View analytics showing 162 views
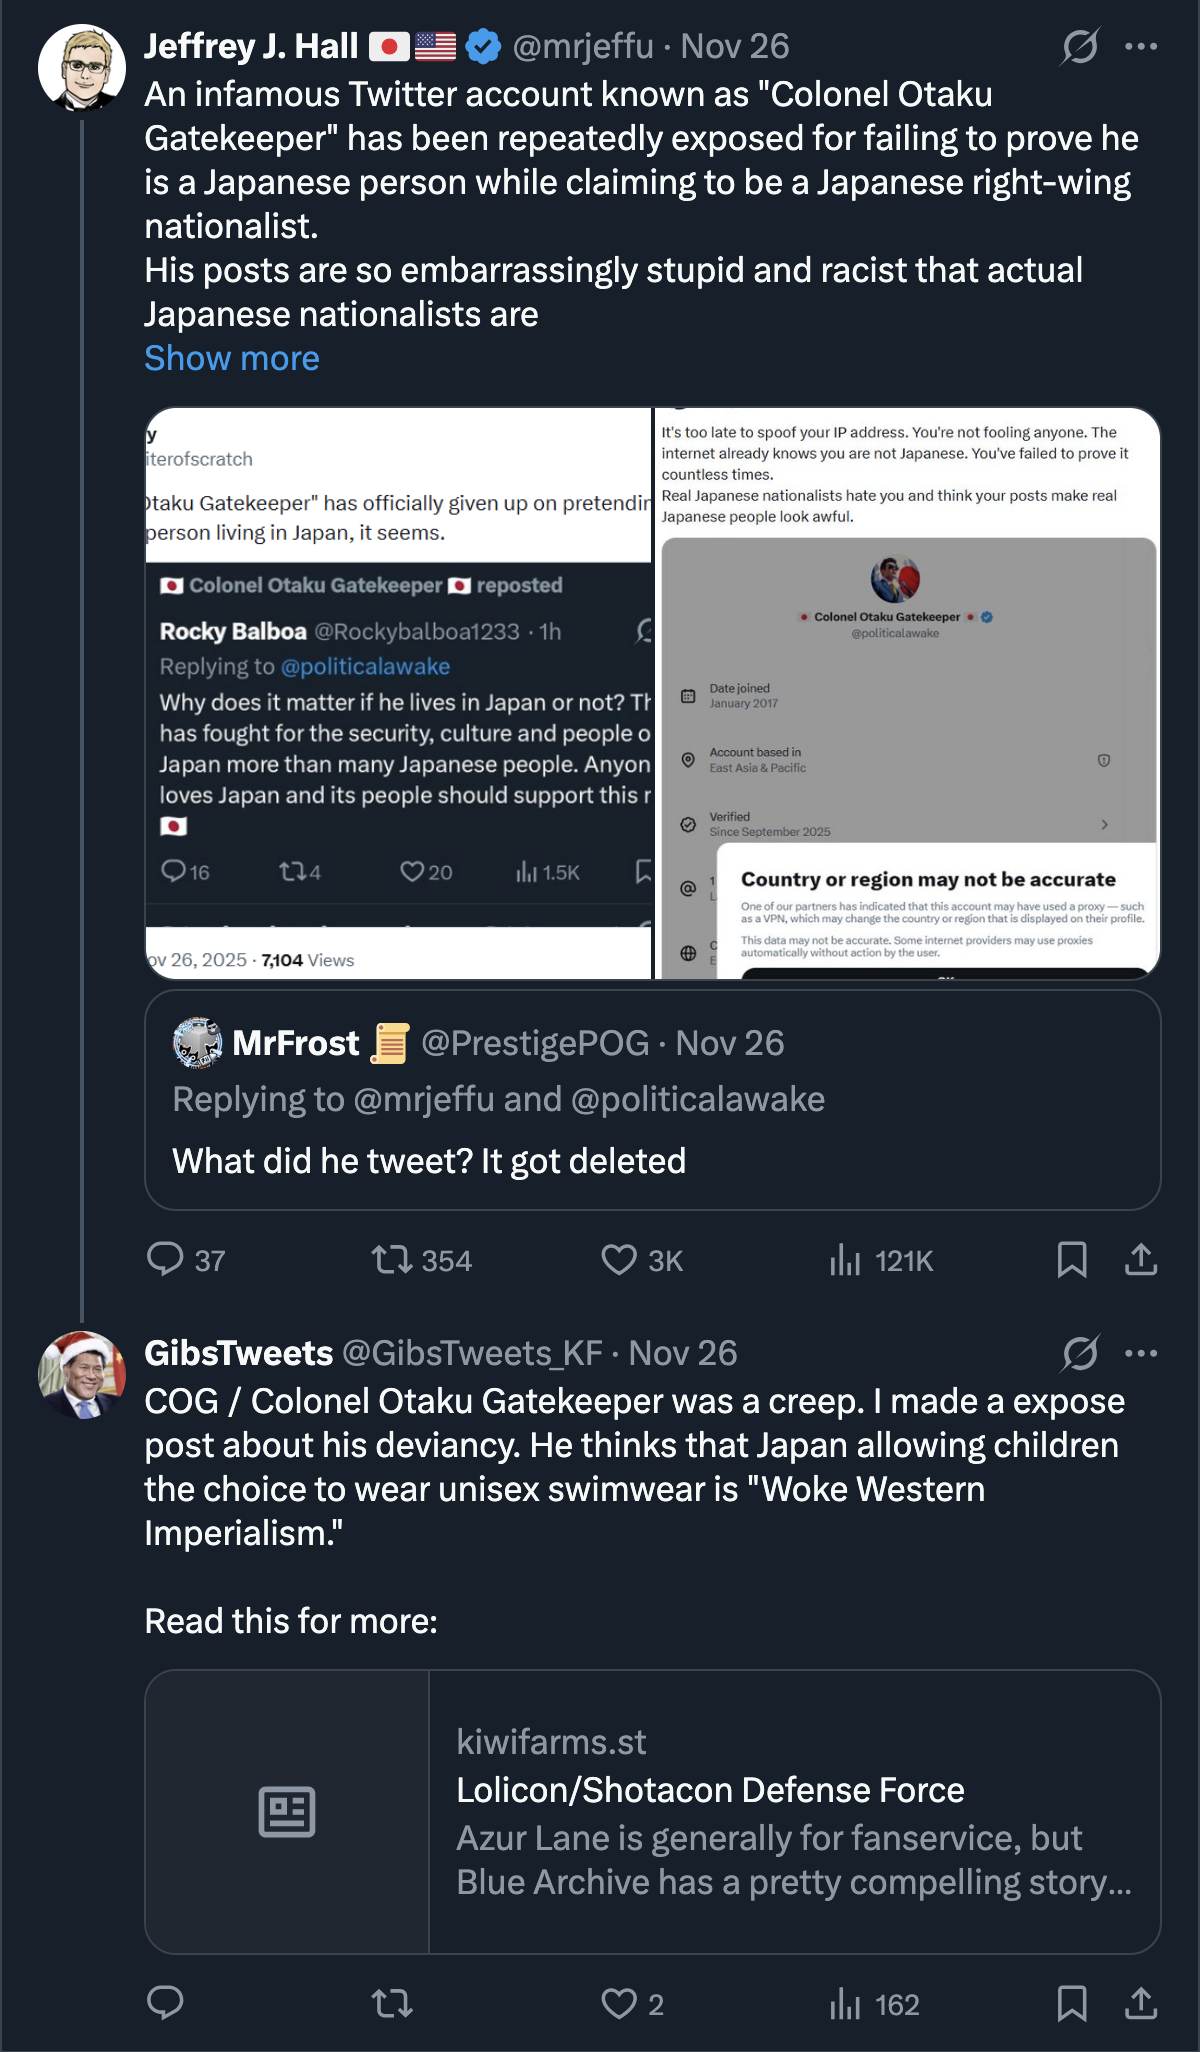 coord(845,2004)
